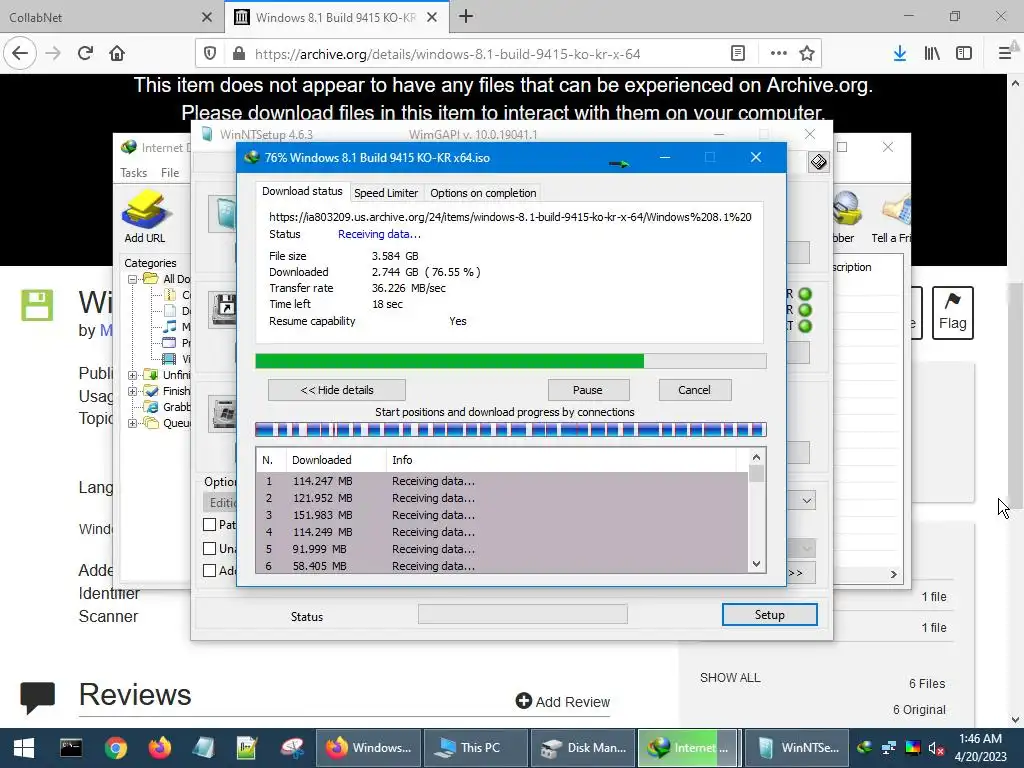Reload the archive.org page
The width and height of the screenshot is (1024, 768).
(x=85, y=54)
